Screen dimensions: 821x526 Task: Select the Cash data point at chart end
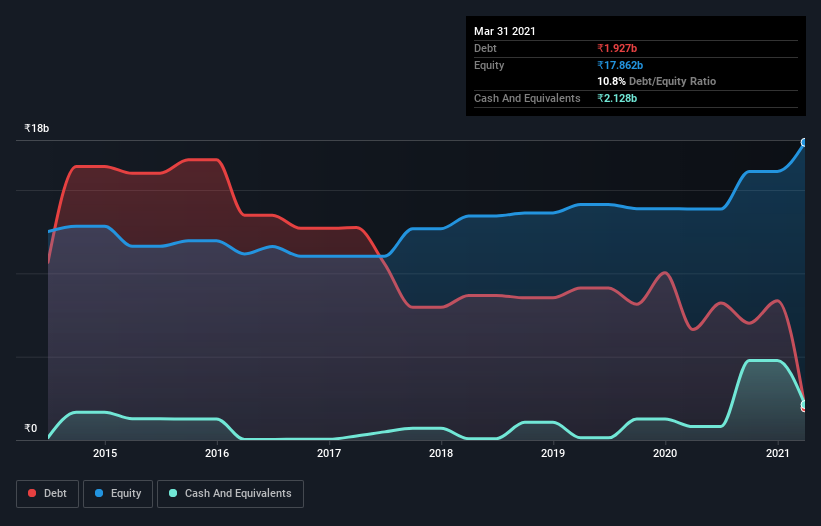[x=804, y=405]
